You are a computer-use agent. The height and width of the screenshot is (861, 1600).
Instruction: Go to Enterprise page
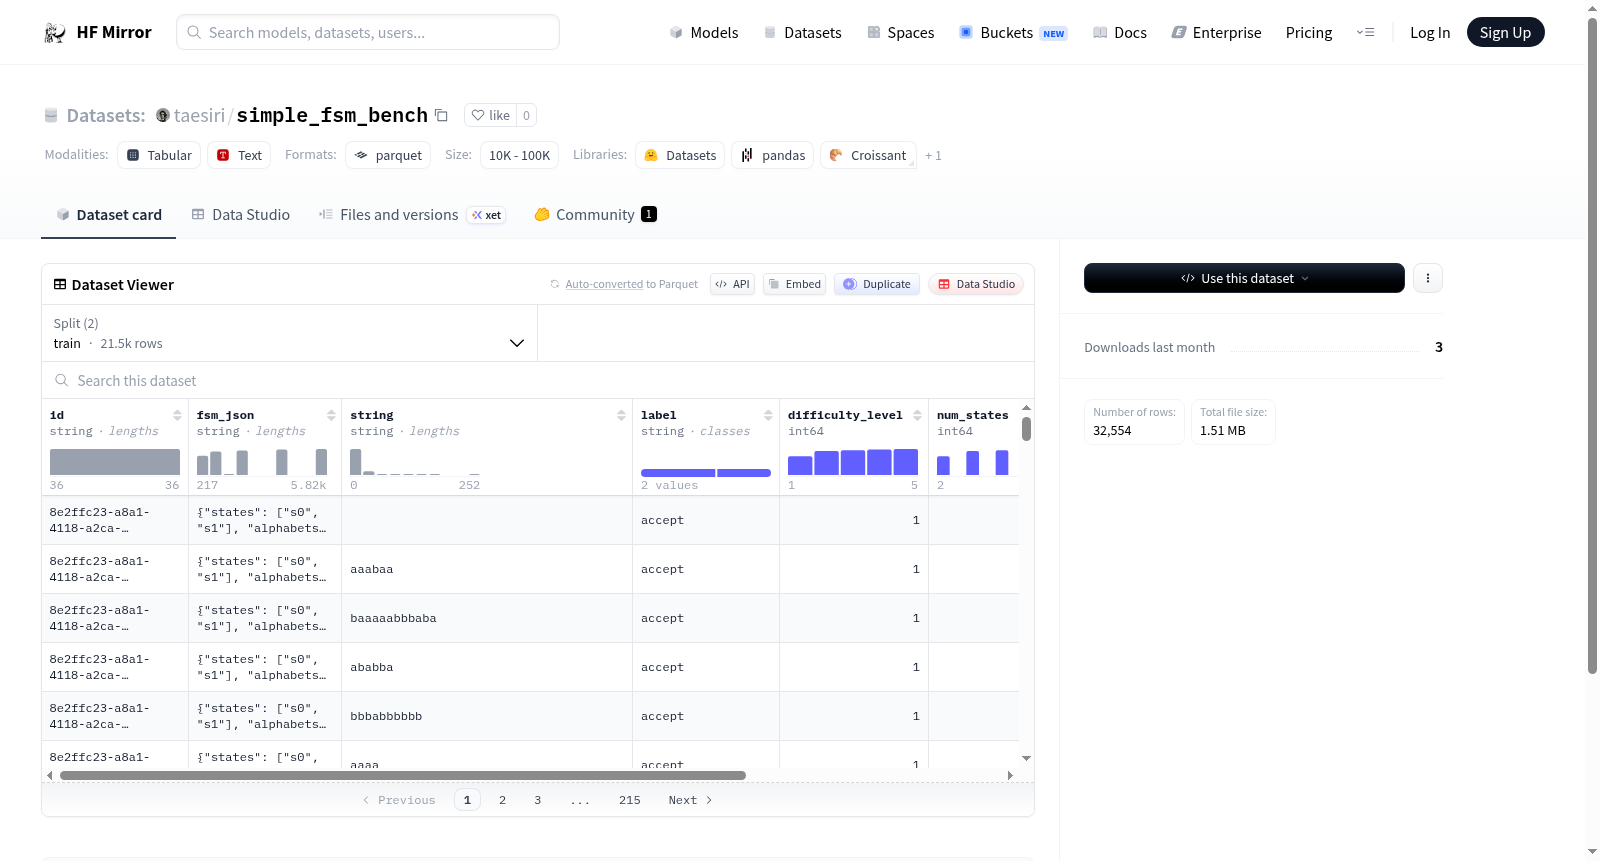[x=1216, y=32]
